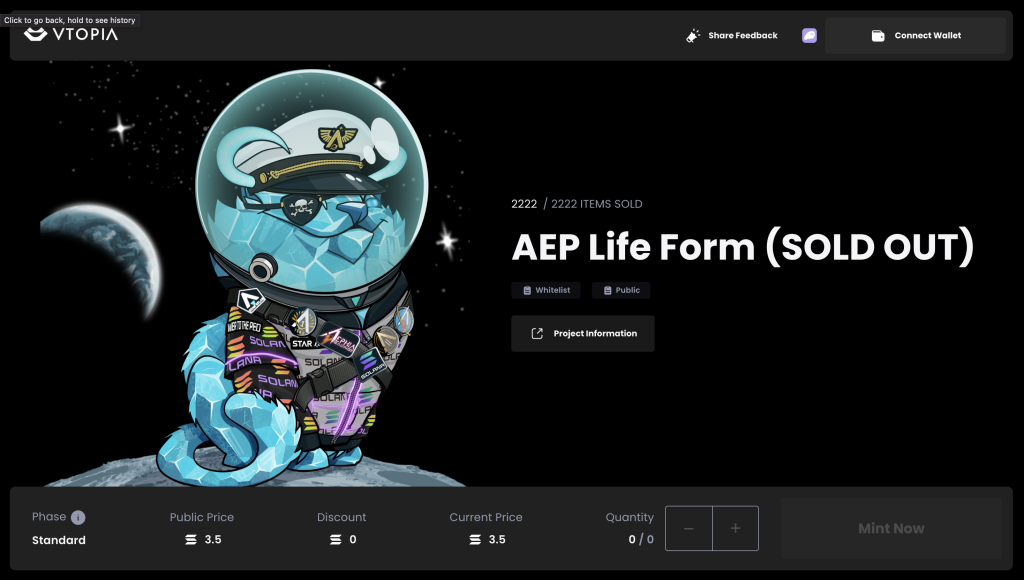Select the Public tag
This screenshot has width=1024, height=580.
click(621, 290)
